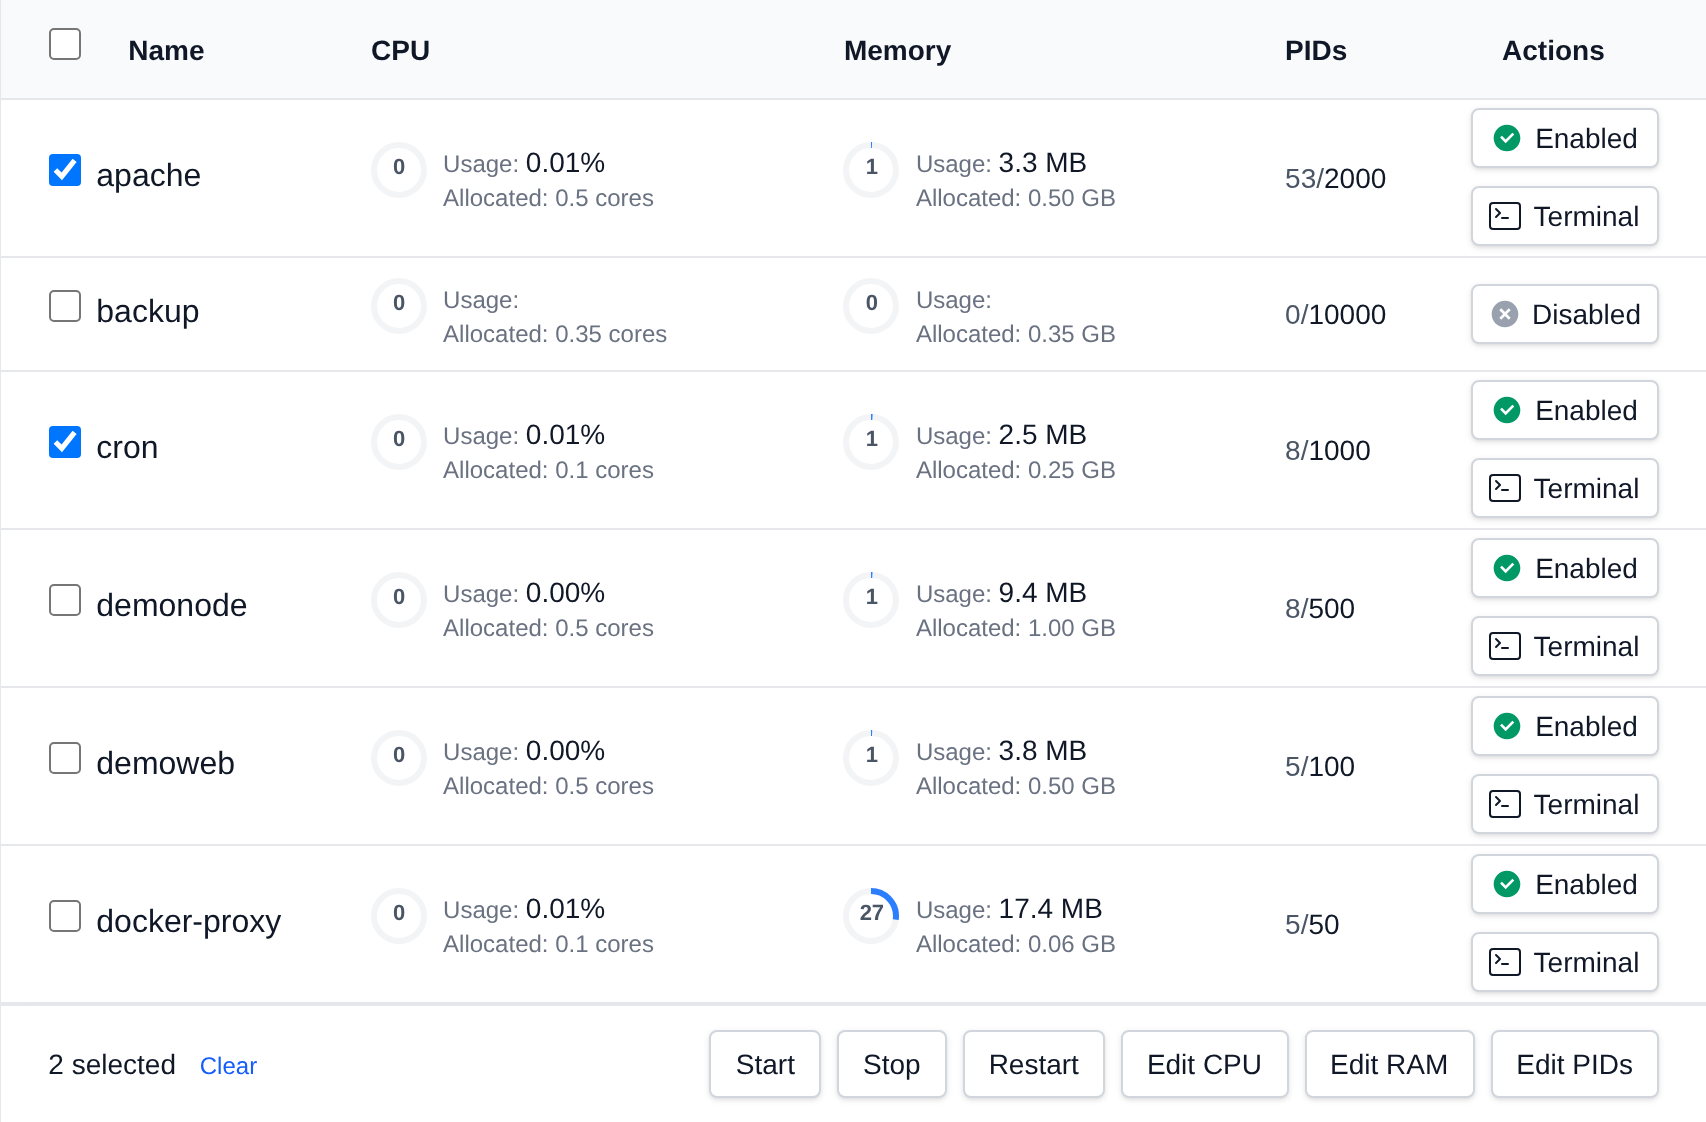Select the demoweb row checkbox
The height and width of the screenshot is (1122, 1706).
pyautogui.click(x=65, y=758)
